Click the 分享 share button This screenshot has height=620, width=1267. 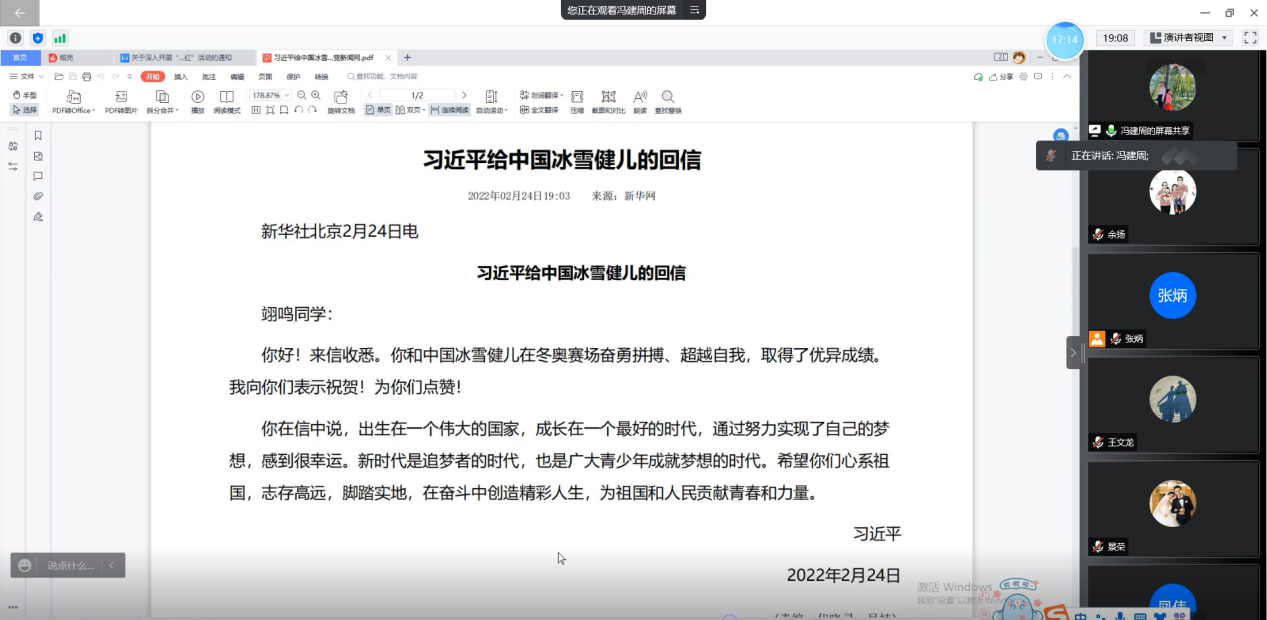pos(1001,76)
